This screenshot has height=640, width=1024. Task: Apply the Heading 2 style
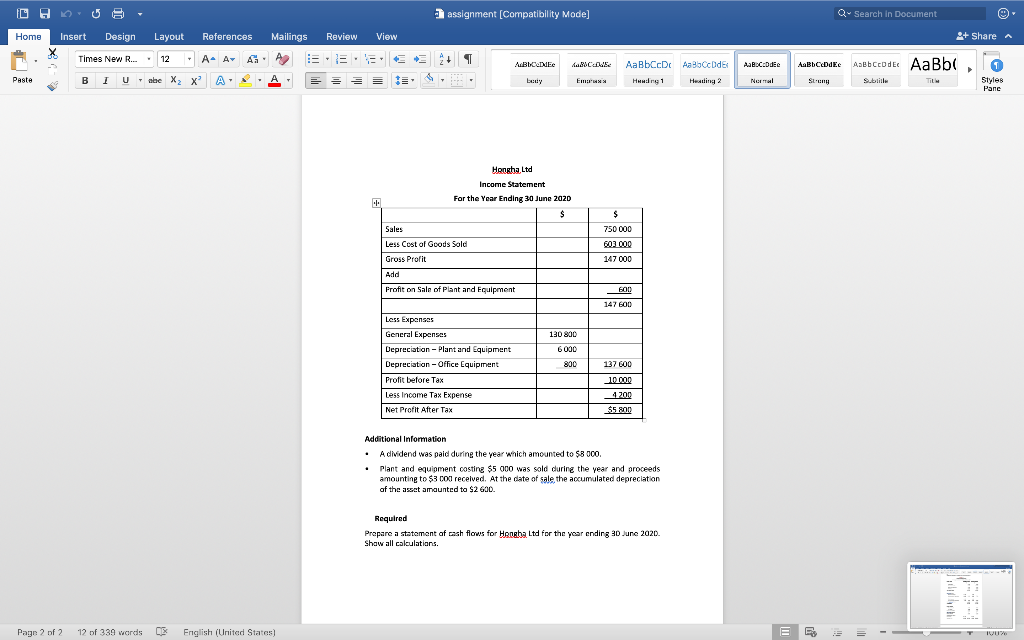pos(705,70)
